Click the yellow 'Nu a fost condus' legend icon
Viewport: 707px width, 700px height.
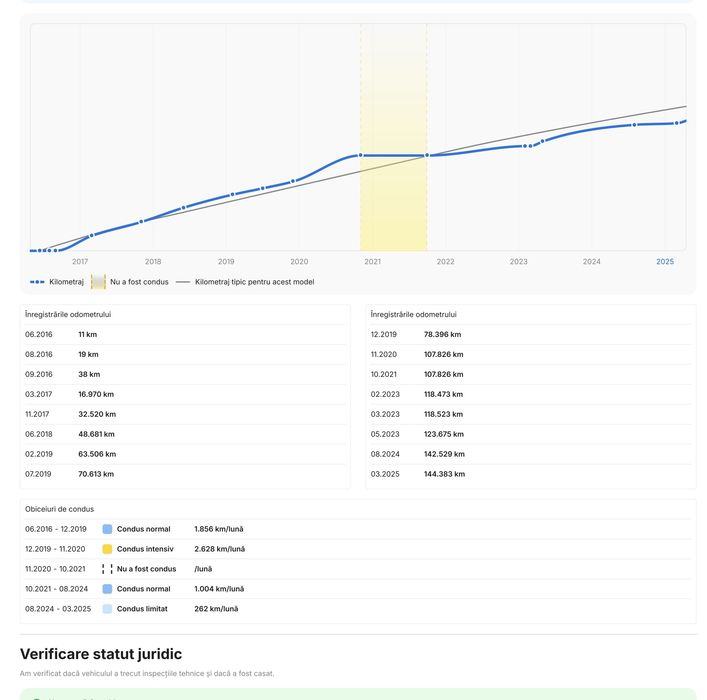[x=98, y=281]
